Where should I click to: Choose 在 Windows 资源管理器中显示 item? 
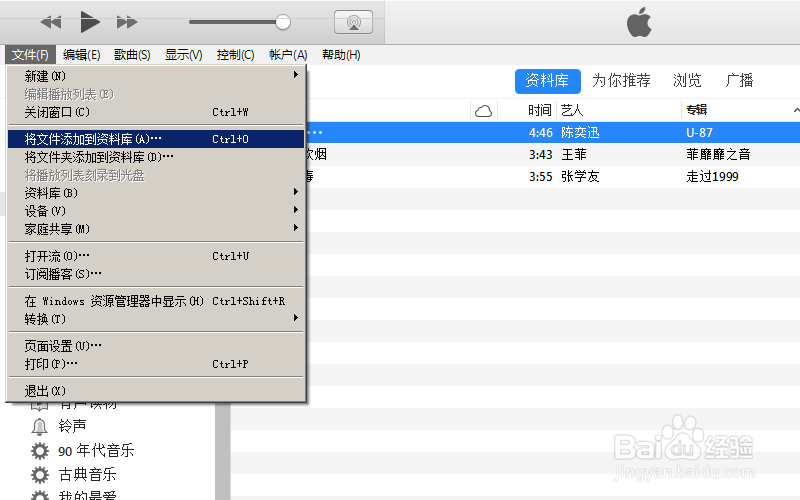click(156, 301)
